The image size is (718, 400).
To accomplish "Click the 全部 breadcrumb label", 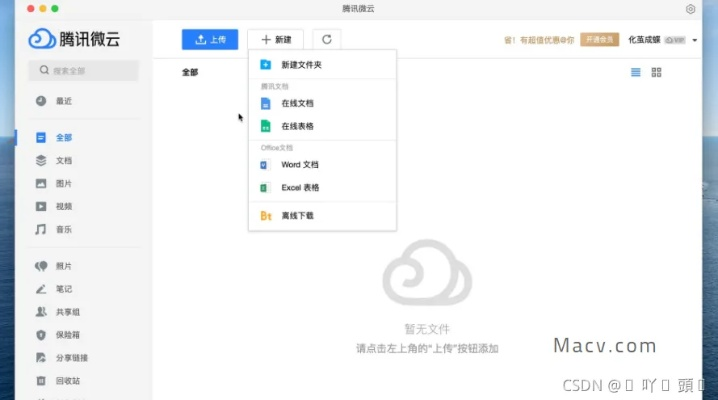I will point(190,72).
